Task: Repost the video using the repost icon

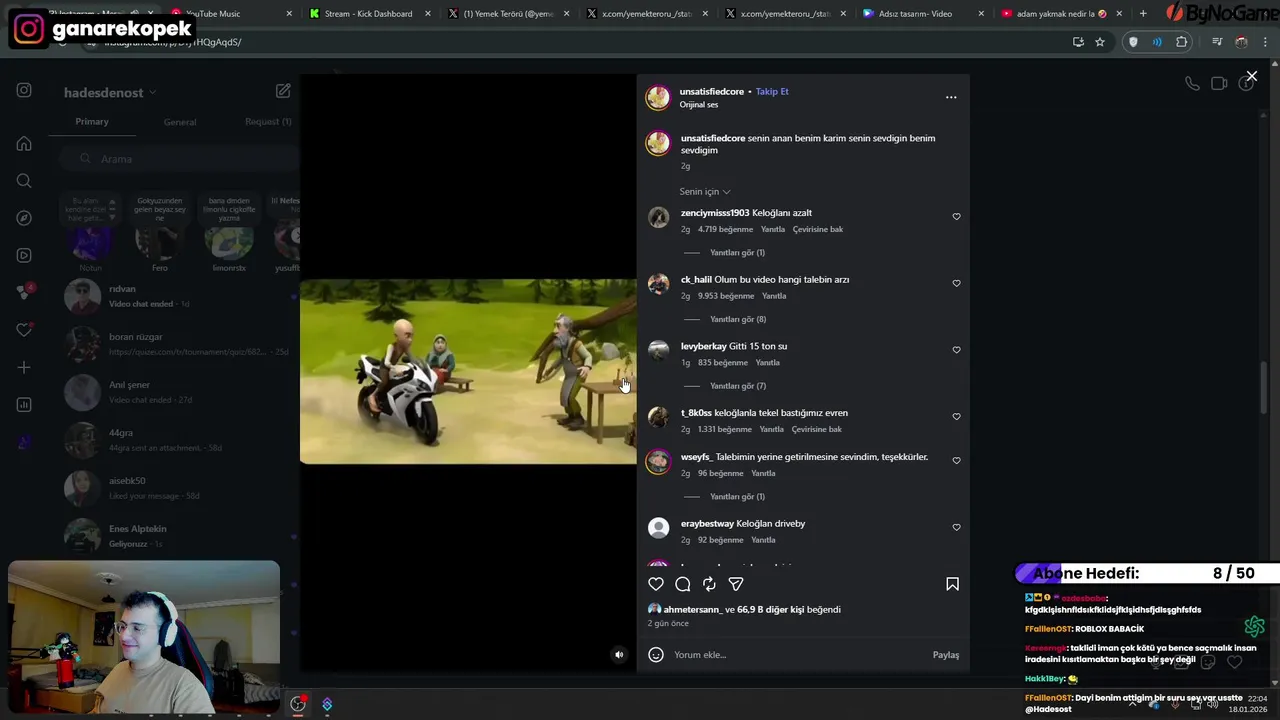Action: [x=709, y=584]
